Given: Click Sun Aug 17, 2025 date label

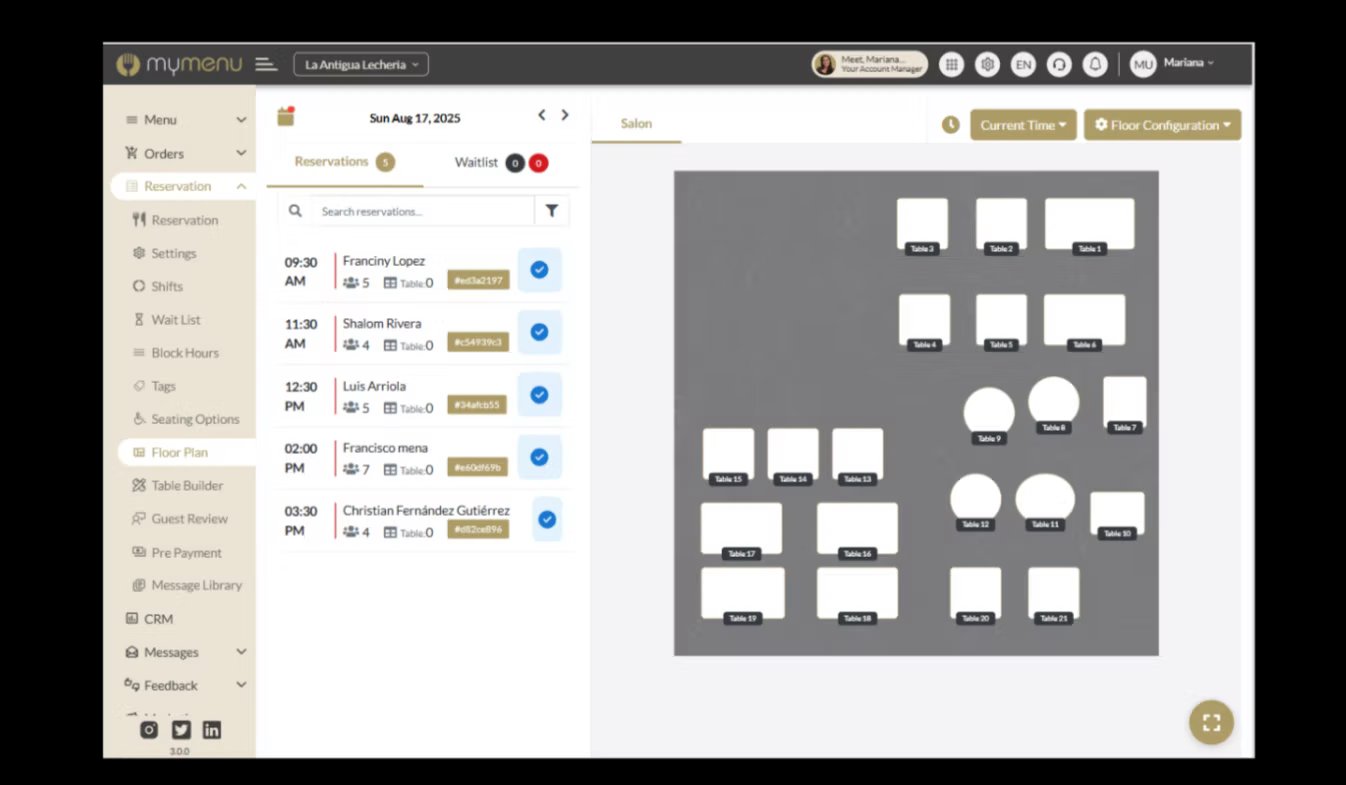Looking at the screenshot, I should tap(415, 118).
